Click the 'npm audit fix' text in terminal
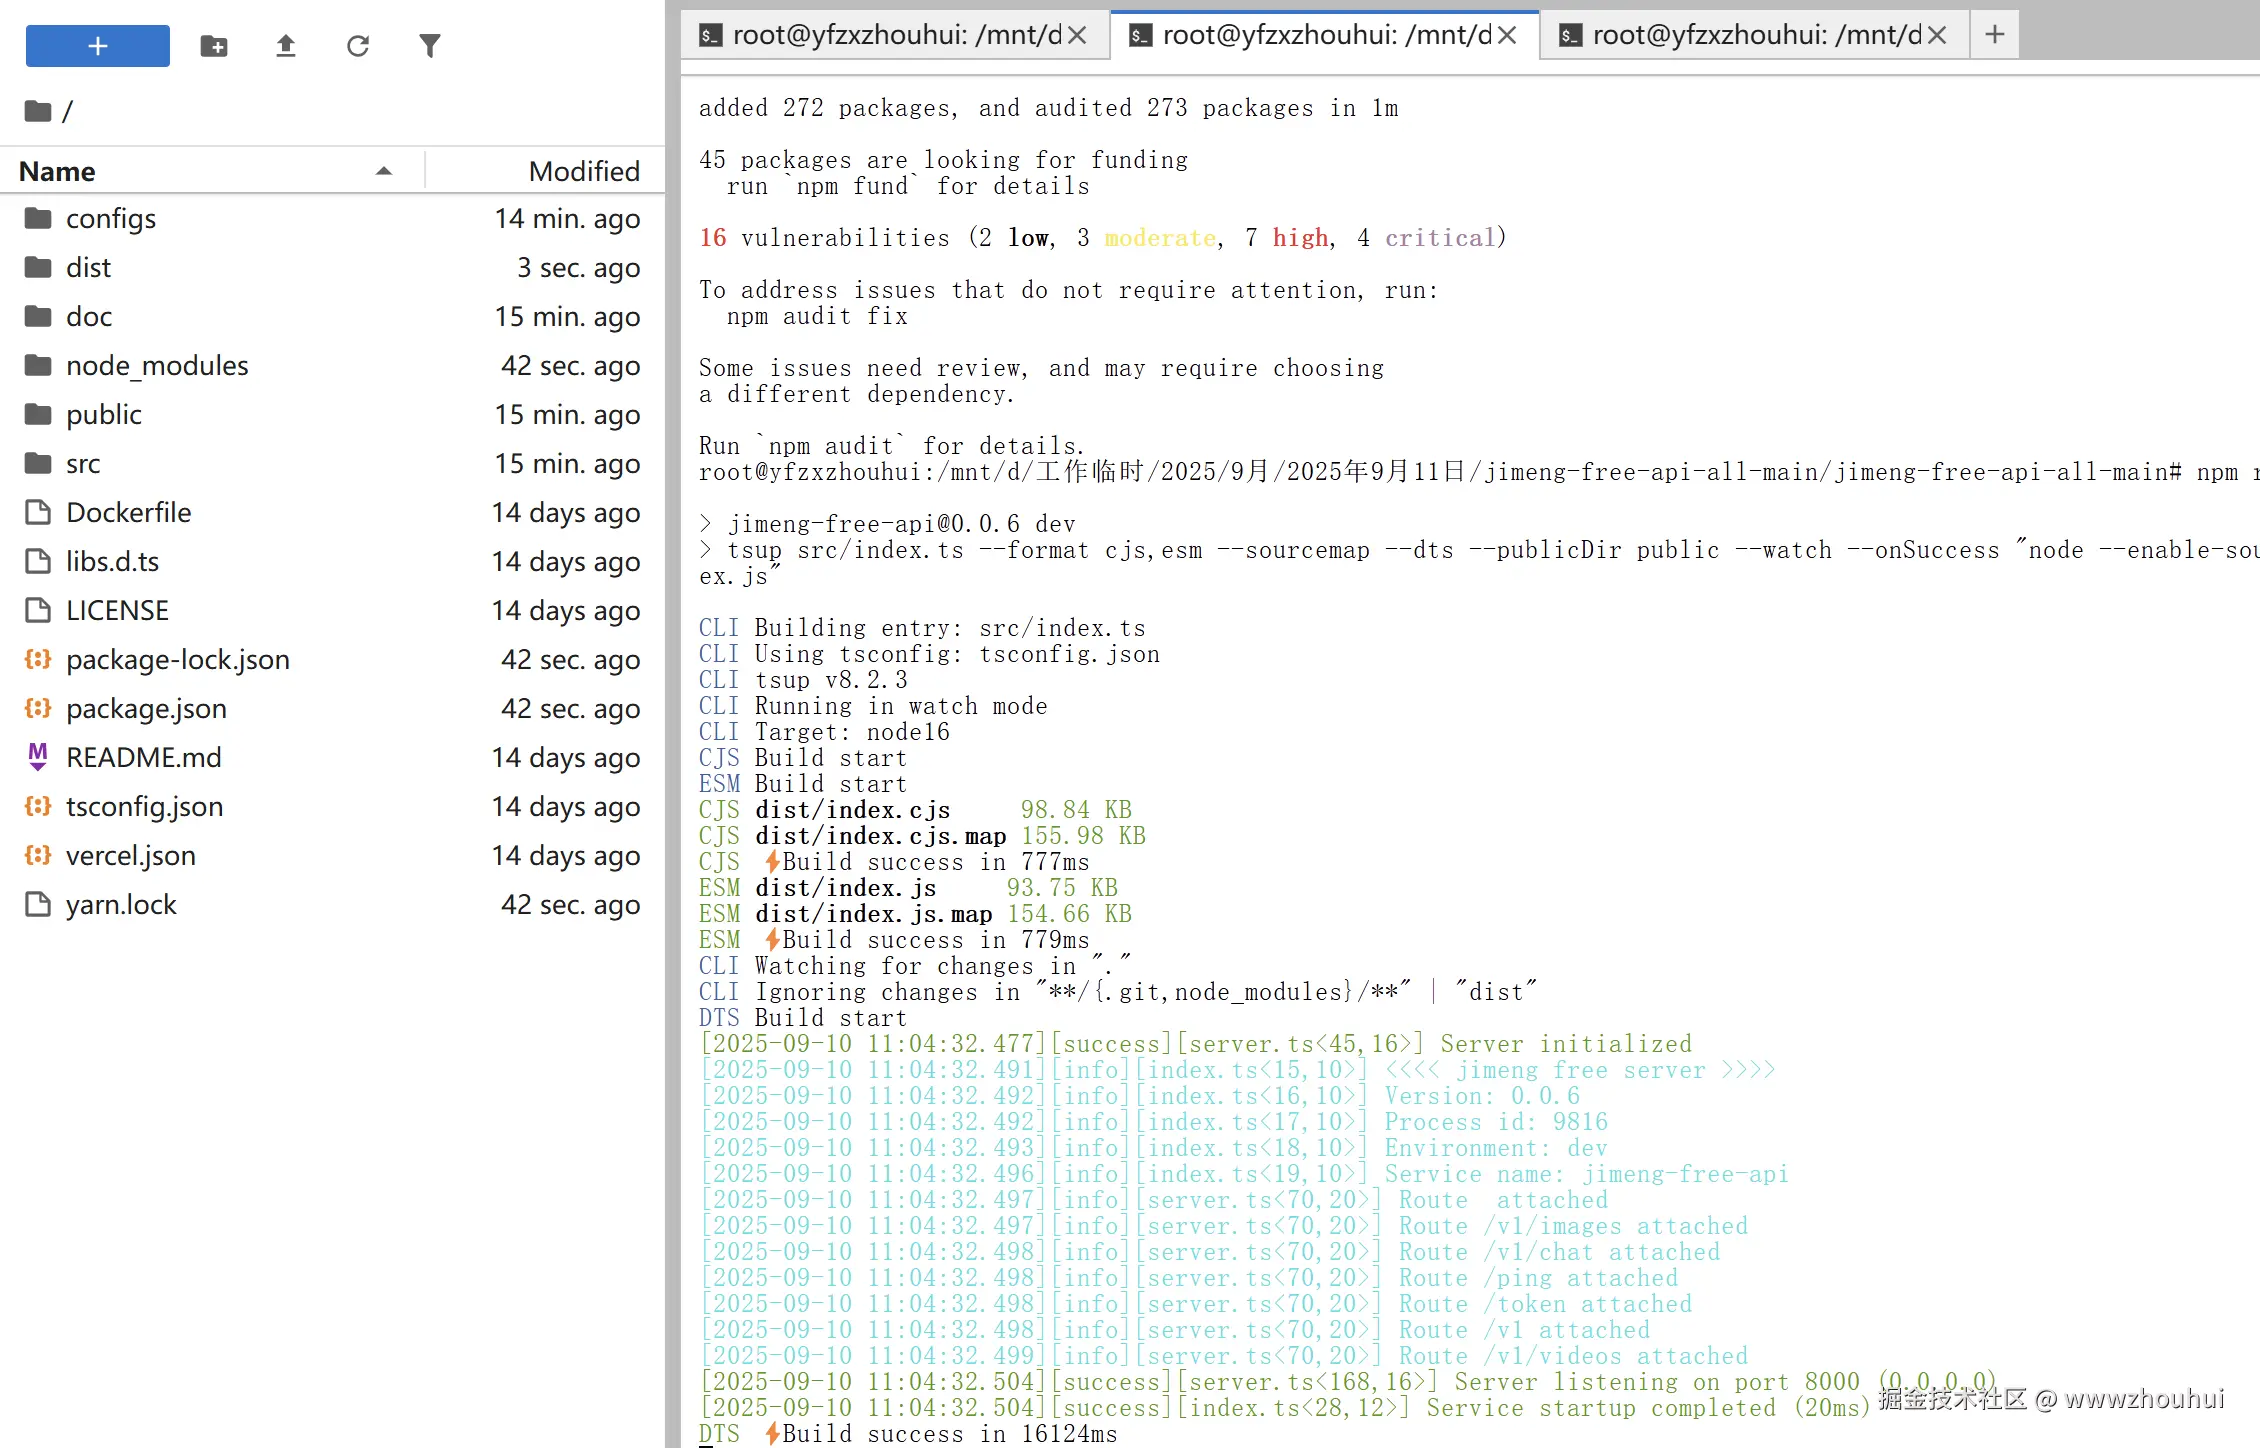 [x=817, y=316]
